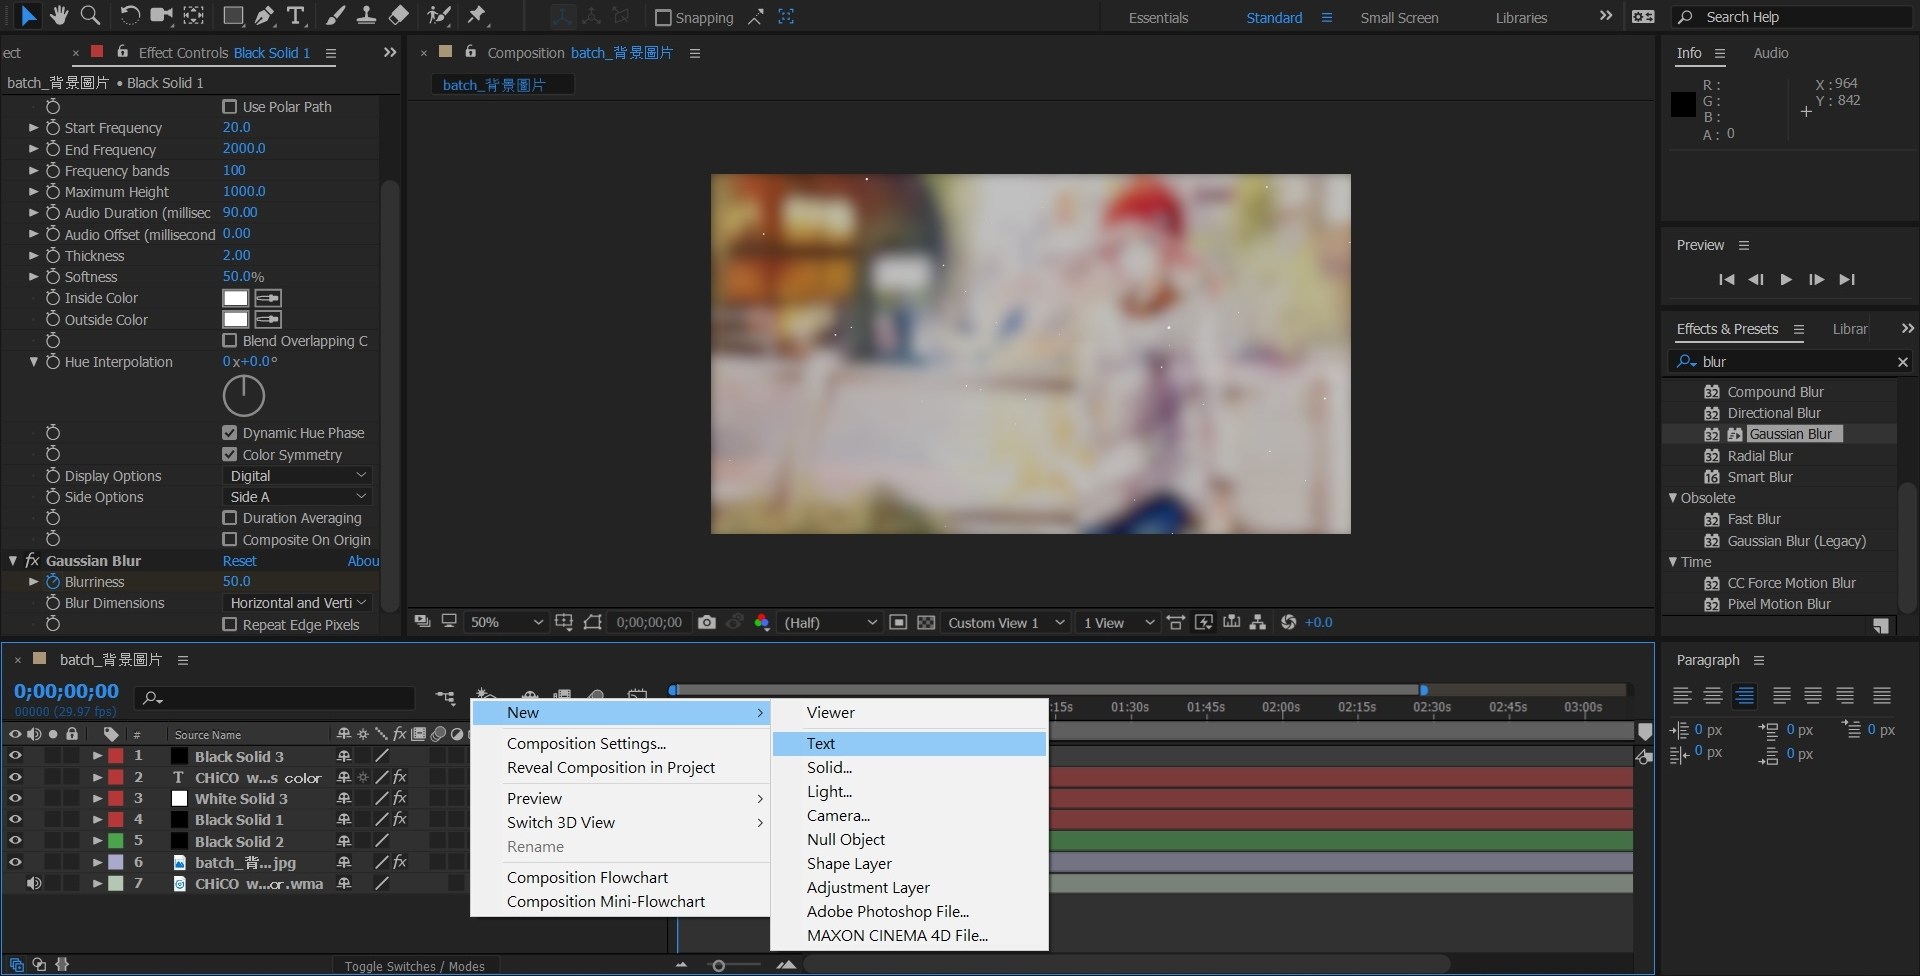1920x976 pixels.
Task: Reset the Gaussian Blur effect
Action: tap(239, 561)
